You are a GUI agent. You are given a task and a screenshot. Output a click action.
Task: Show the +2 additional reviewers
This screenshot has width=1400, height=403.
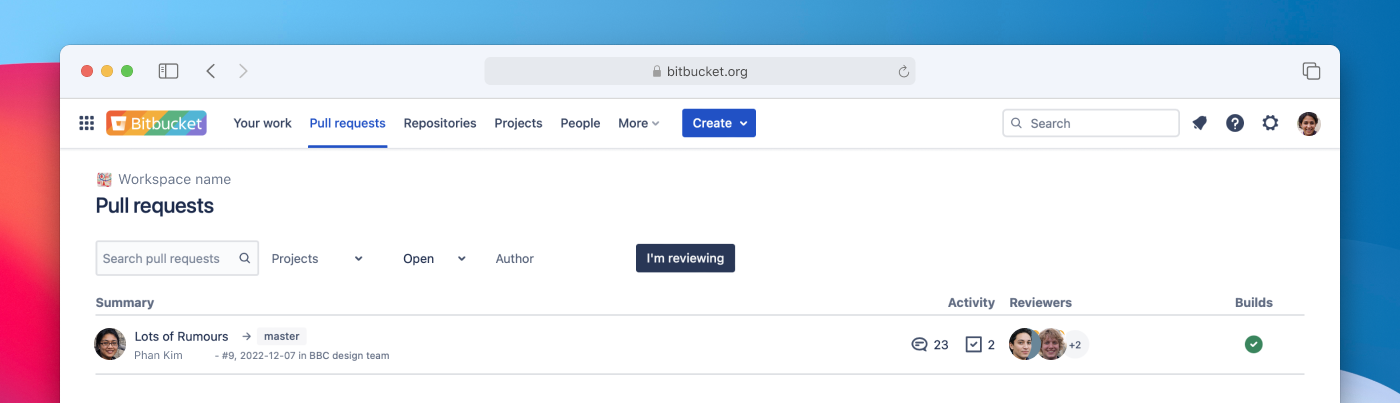[x=1075, y=344]
